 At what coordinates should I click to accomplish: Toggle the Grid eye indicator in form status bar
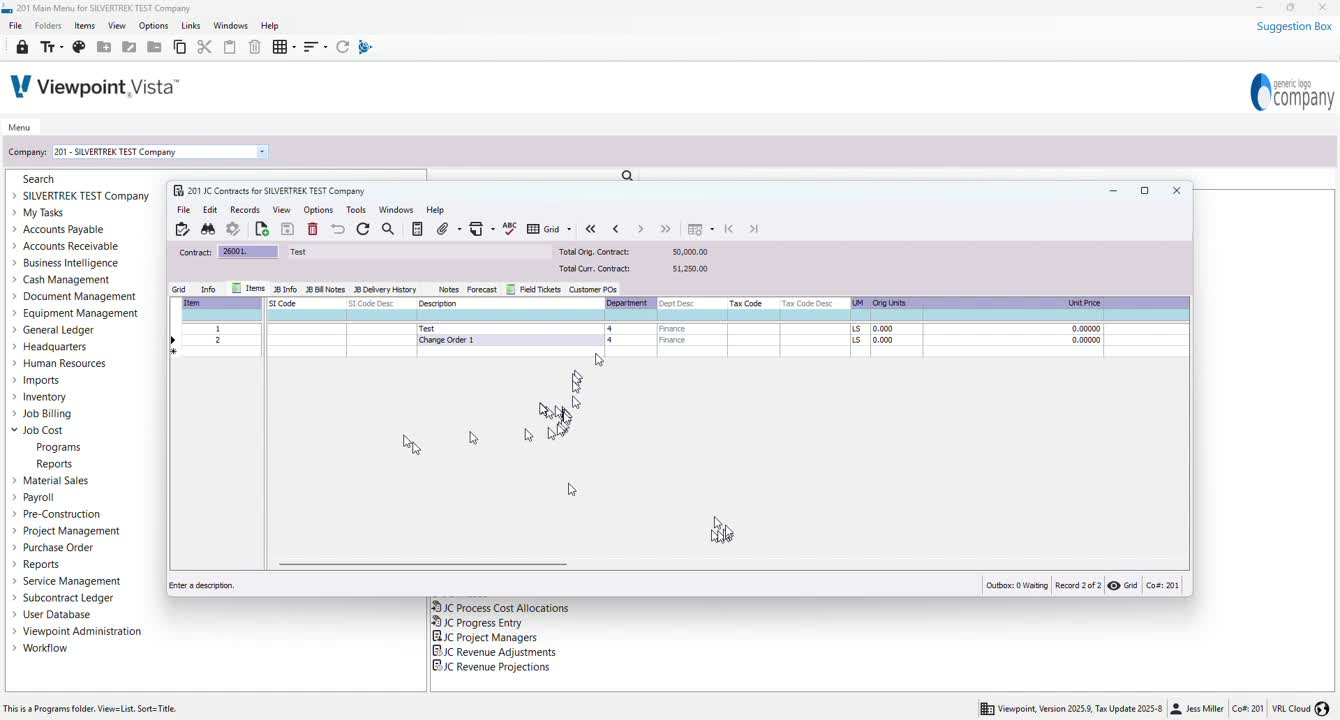1113,586
